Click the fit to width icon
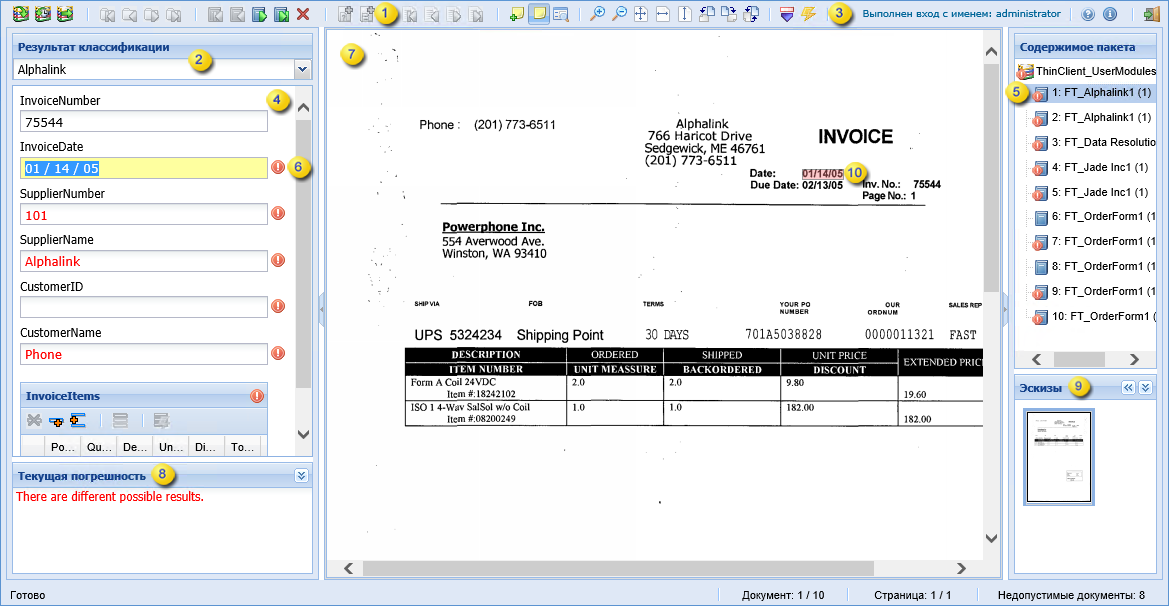This screenshot has width=1169, height=606. coord(662,15)
